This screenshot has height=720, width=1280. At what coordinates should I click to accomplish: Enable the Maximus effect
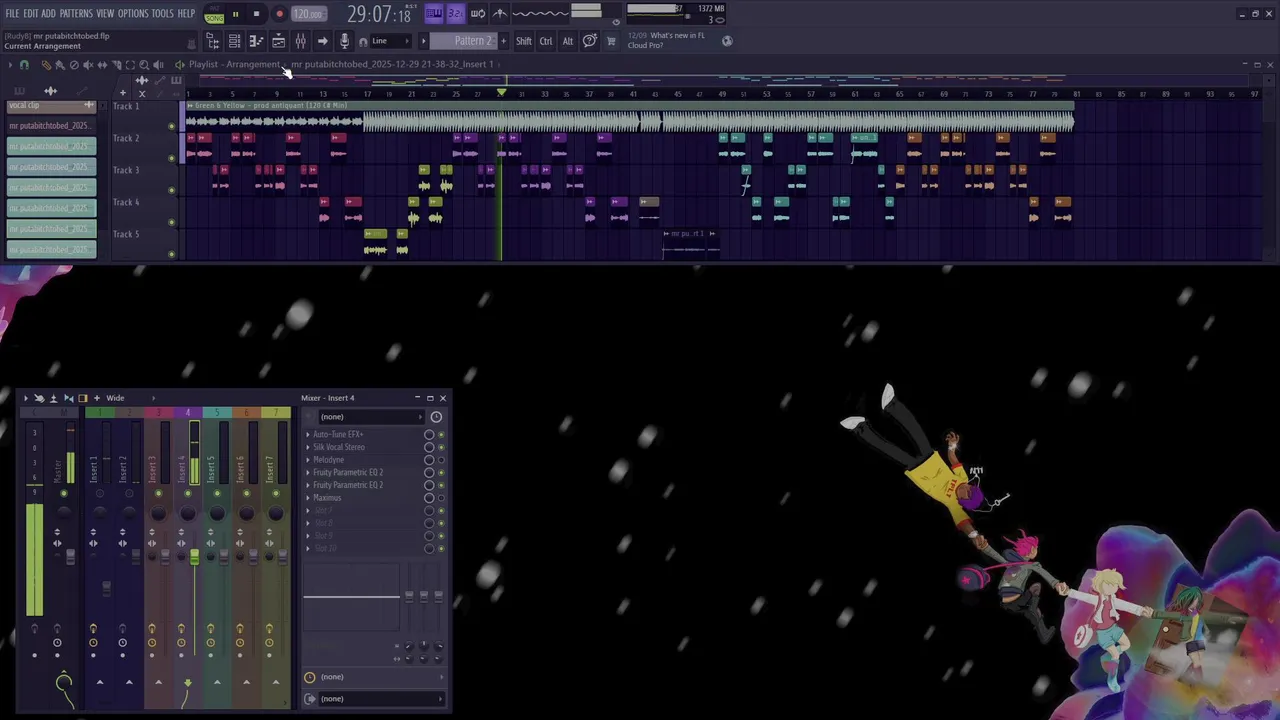(441, 498)
